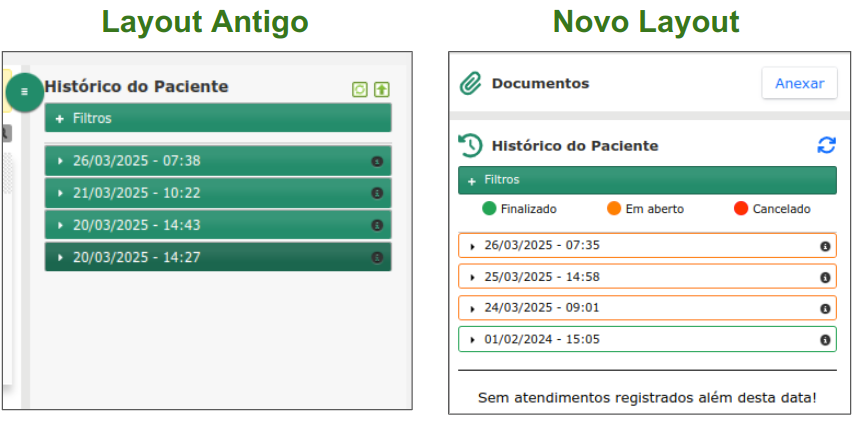Refresh patient history in old layout
859x421 pixels.
pyautogui.click(x=360, y=89)
